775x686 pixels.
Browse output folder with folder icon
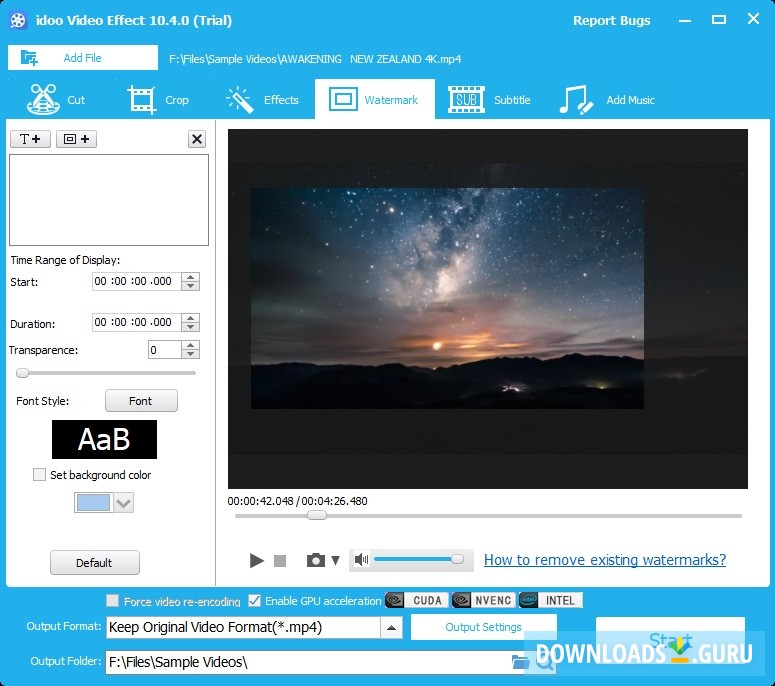(520, 662)
